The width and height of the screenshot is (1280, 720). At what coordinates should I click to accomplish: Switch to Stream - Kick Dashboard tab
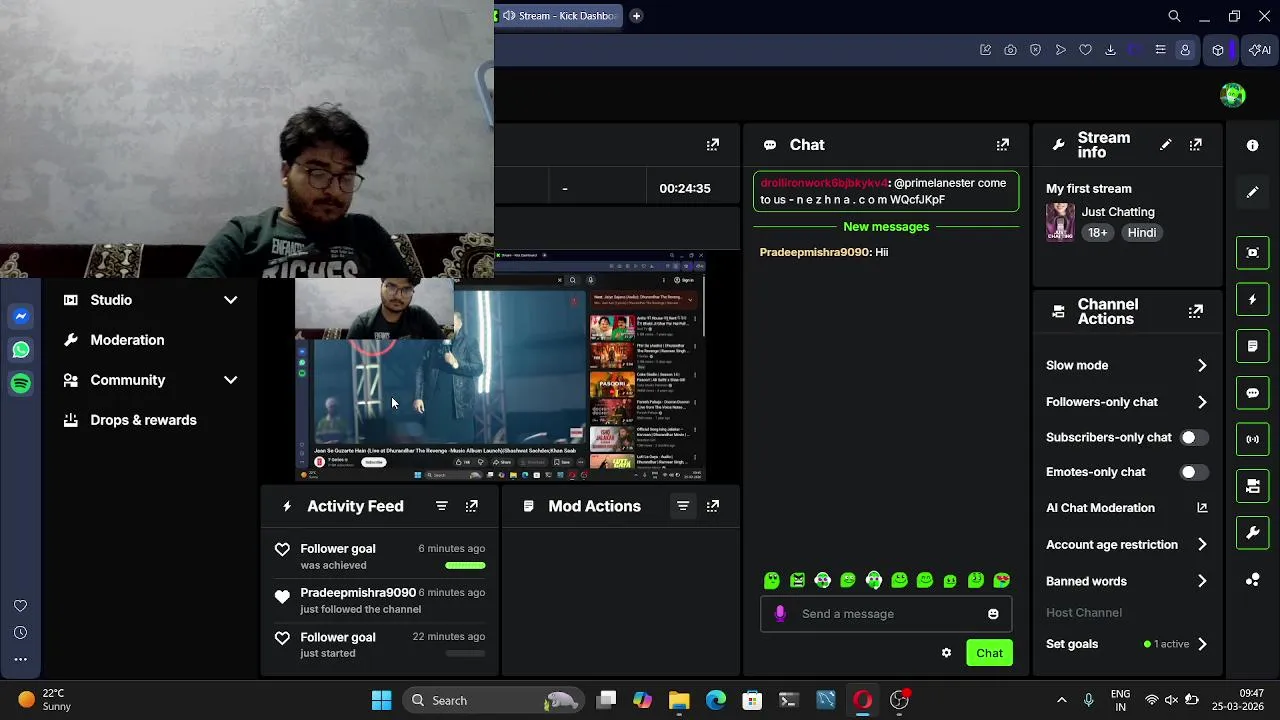pos(559,16)
